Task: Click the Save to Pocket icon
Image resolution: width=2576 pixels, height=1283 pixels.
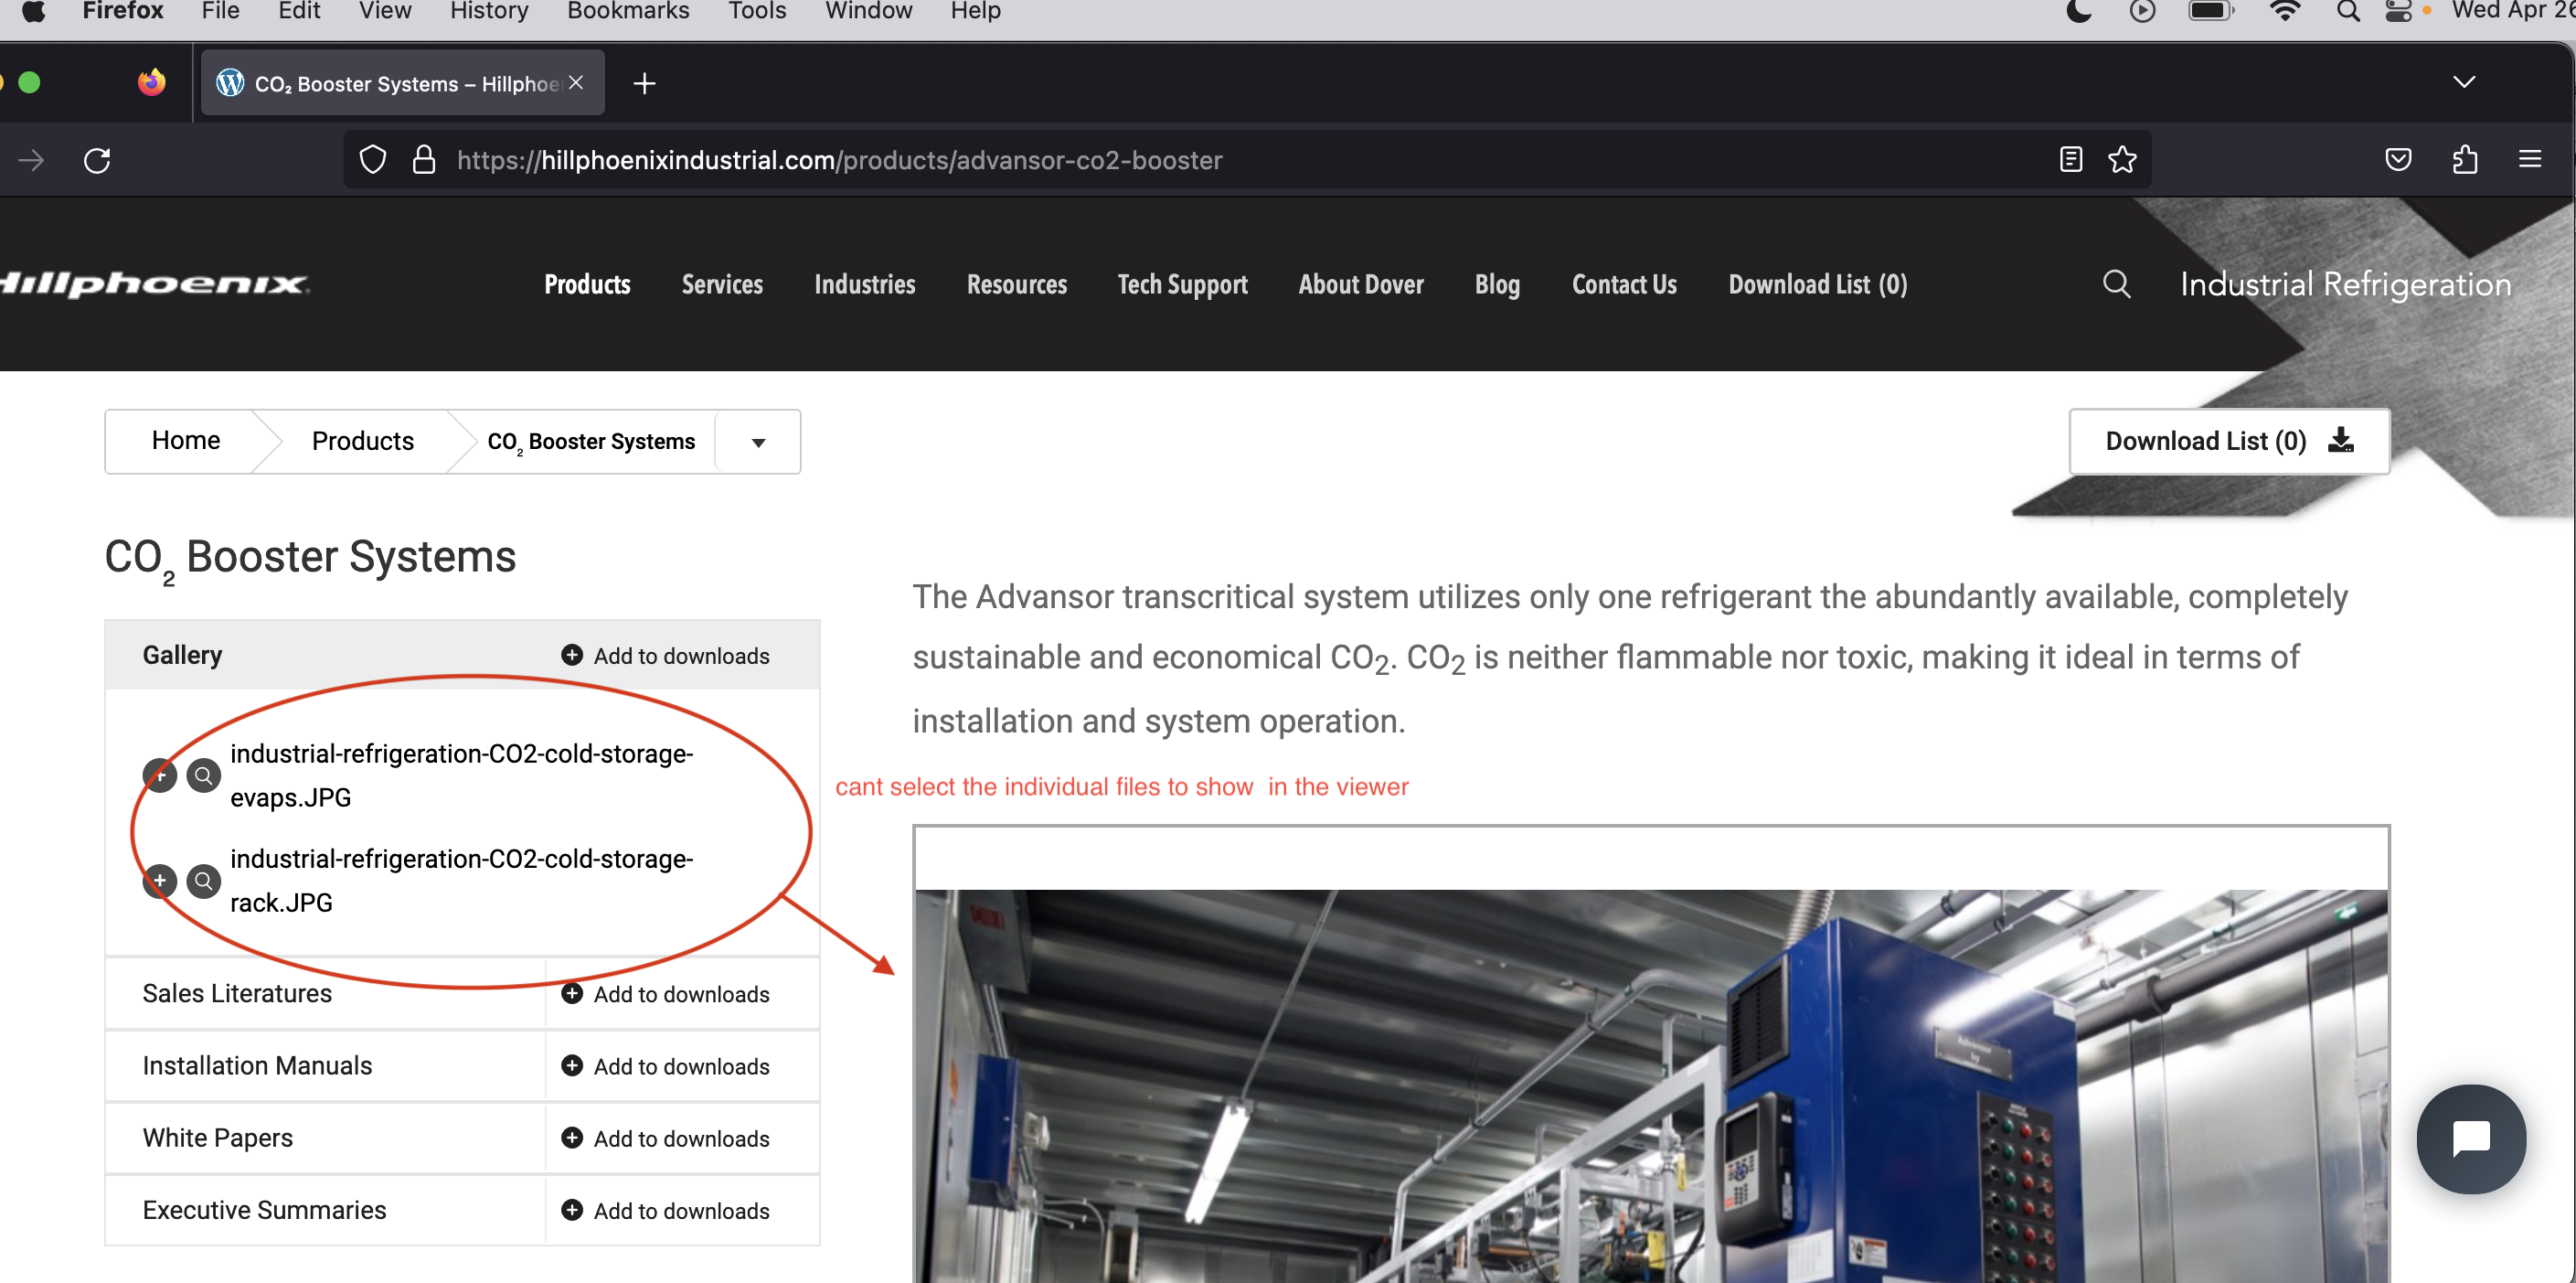Action: click(2397, 160)
